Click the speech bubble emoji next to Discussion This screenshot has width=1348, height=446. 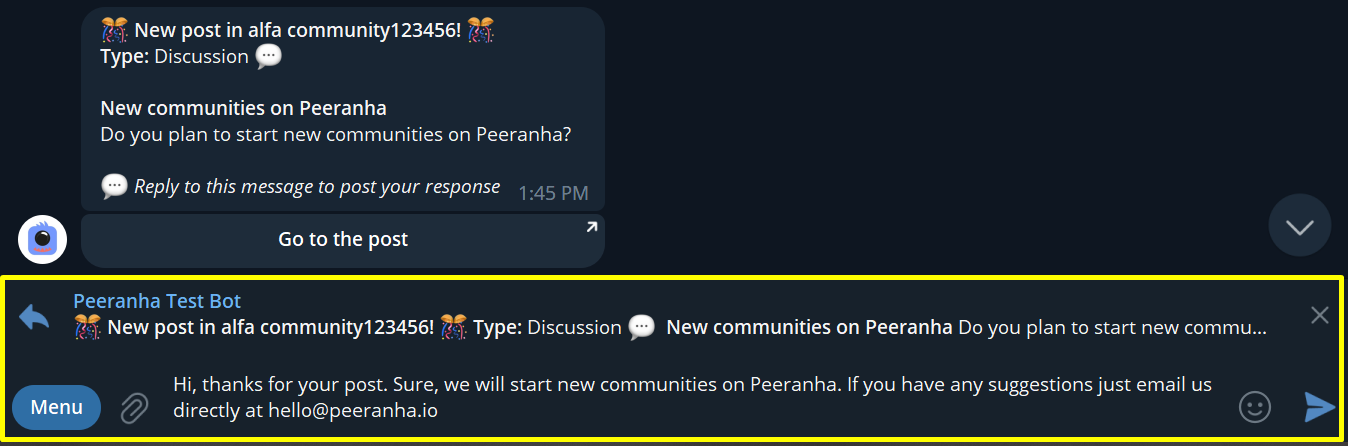(268, 57)
